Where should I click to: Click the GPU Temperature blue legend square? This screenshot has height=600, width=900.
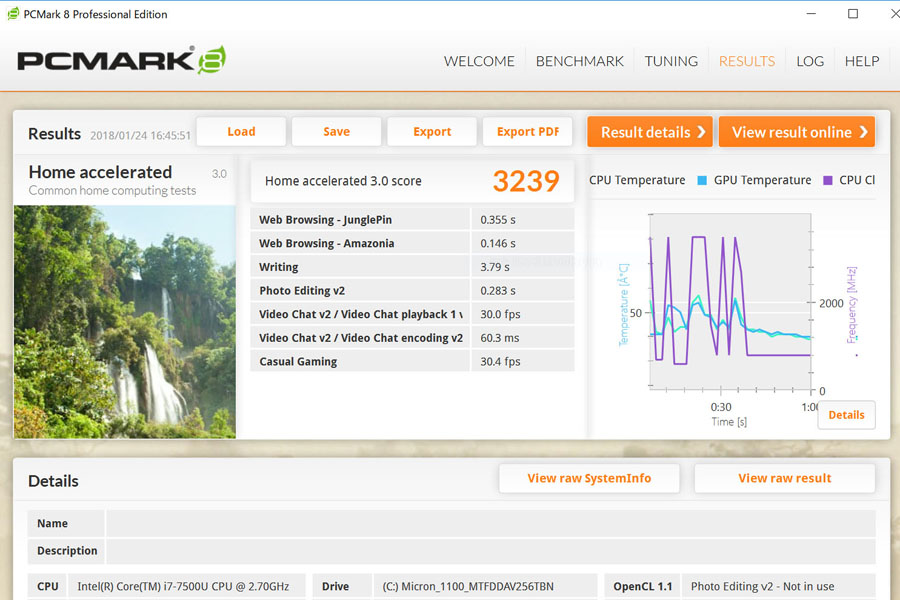701,180
